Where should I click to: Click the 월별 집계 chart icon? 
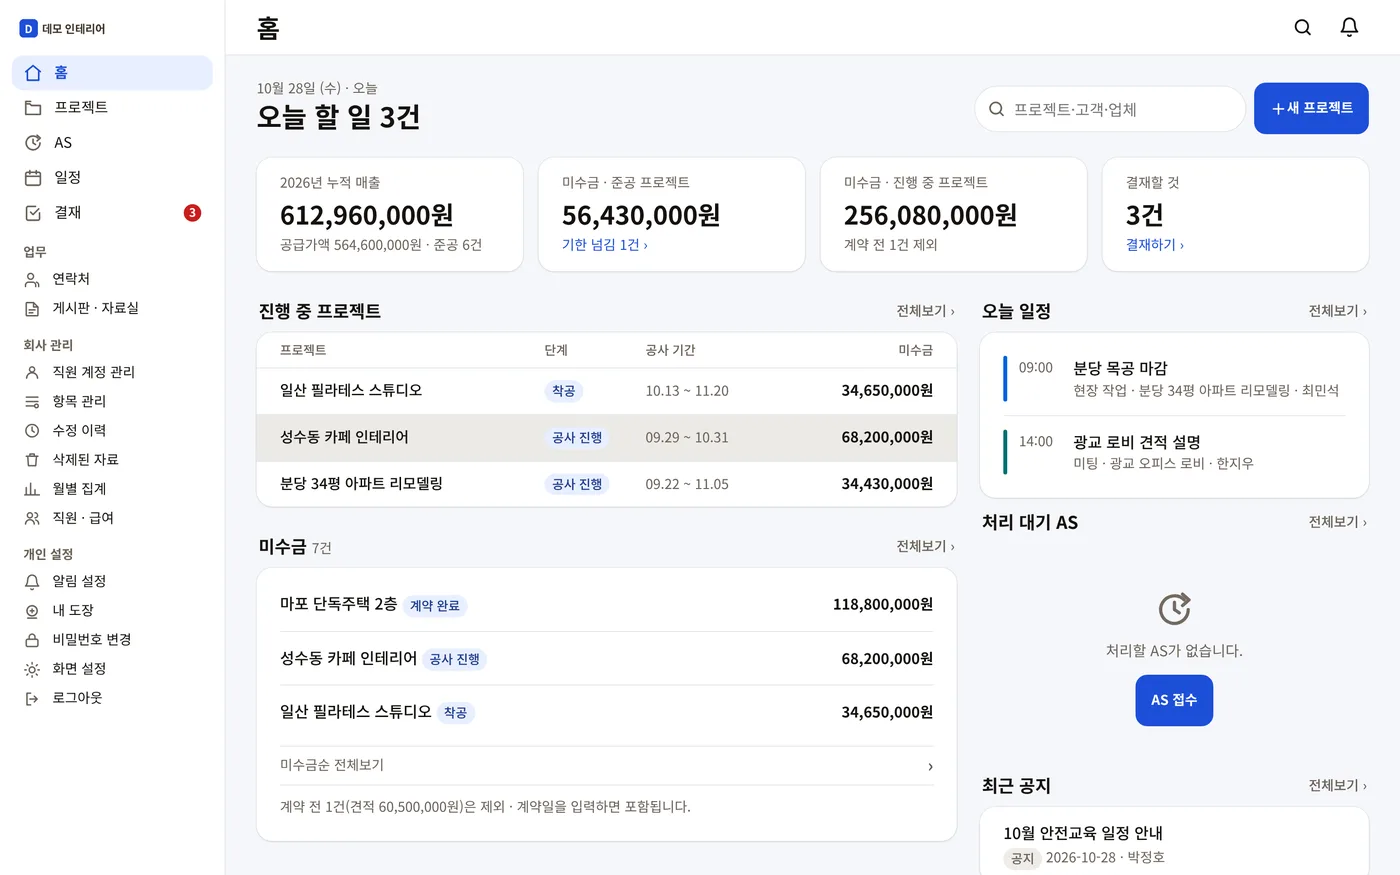[x=32, y=489]
